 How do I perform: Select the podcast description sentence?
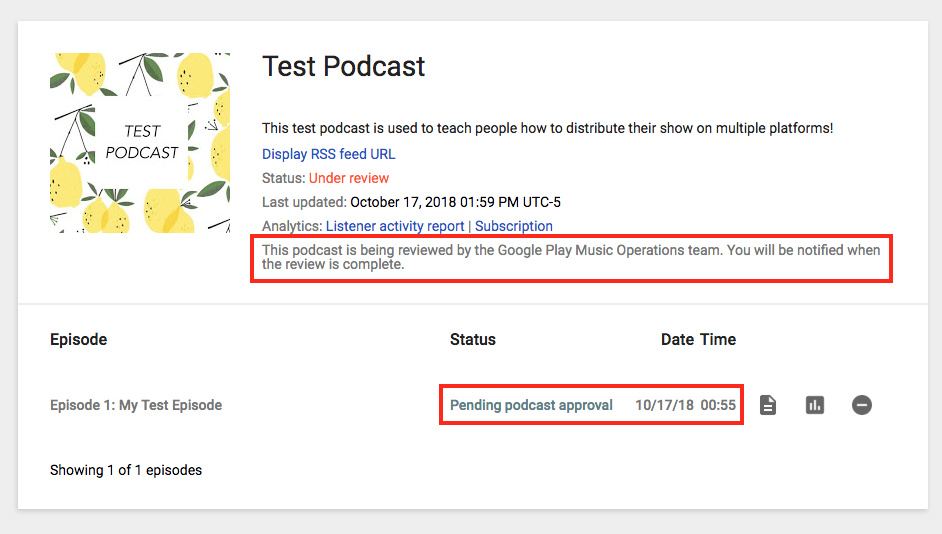click(547, 128)
